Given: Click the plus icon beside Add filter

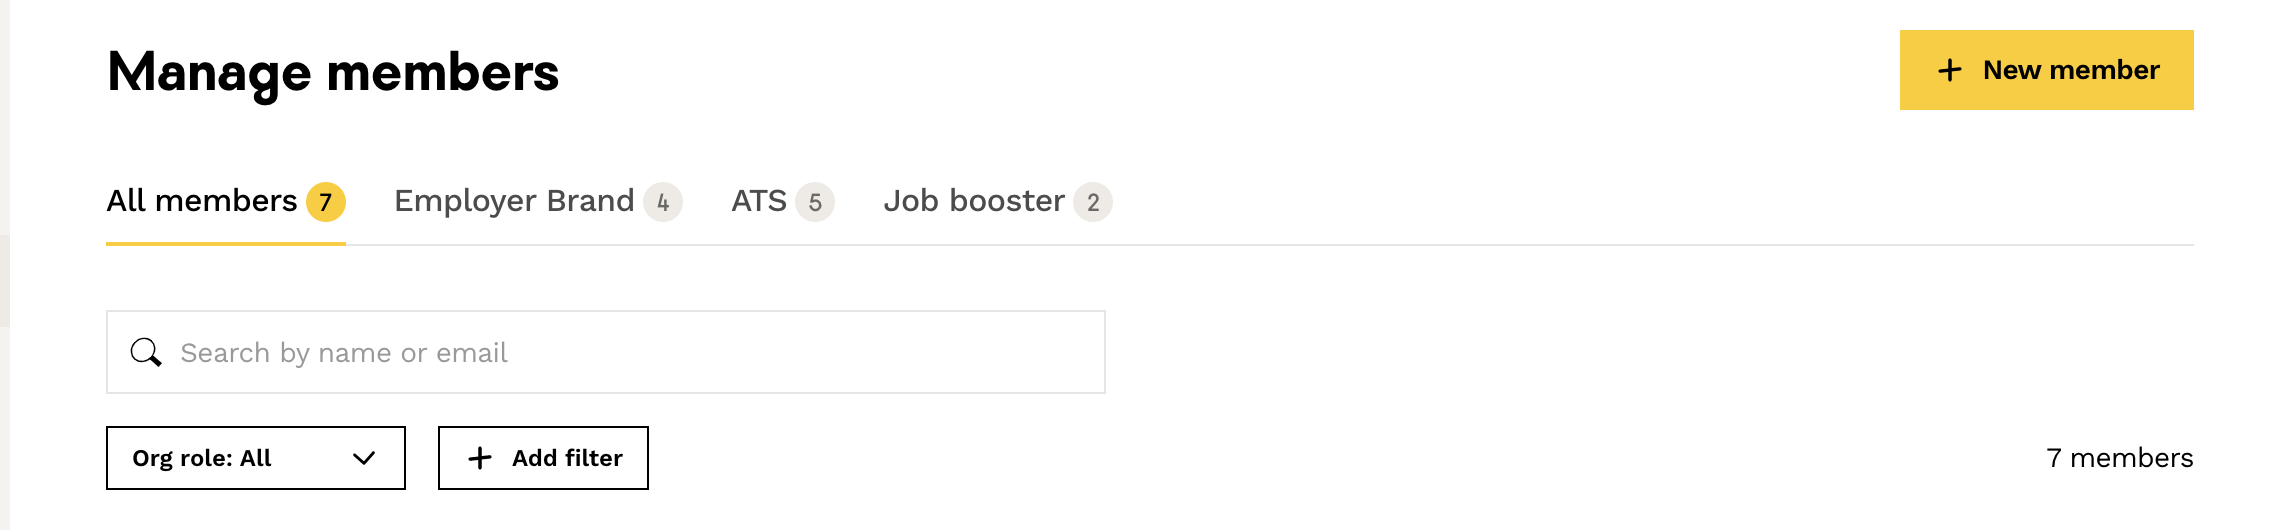Looking at the screenshot, I should point(480,458).
